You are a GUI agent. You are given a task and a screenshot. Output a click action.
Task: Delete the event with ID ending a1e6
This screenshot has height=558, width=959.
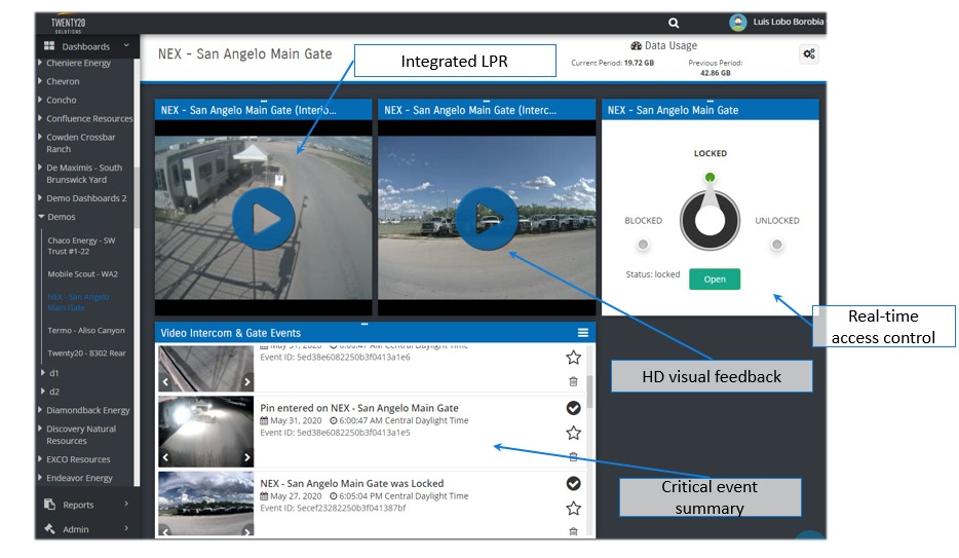pos(573,381)
